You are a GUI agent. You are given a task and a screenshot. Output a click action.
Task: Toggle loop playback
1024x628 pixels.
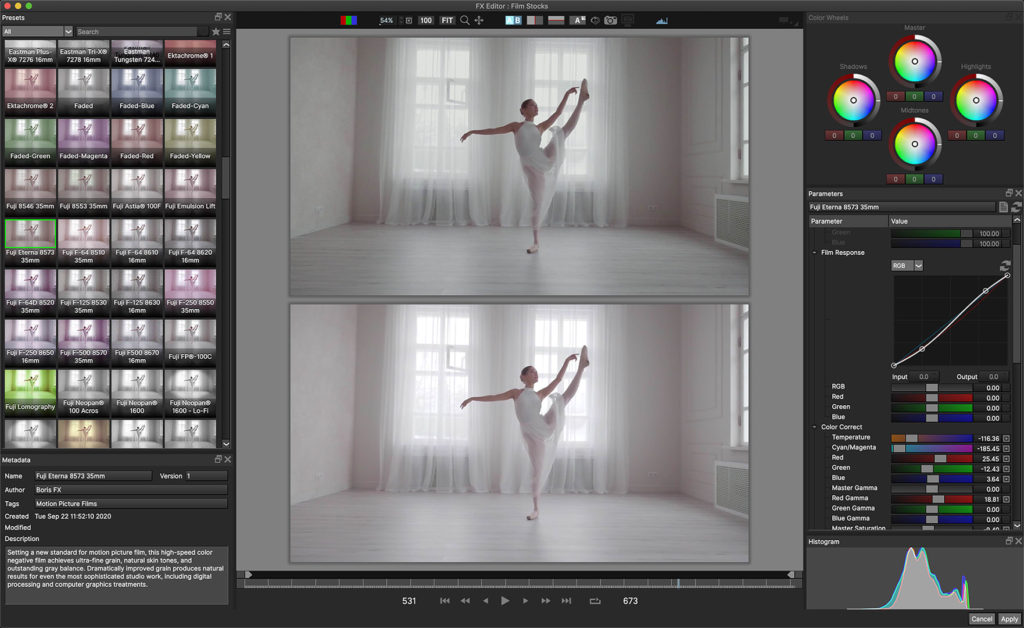(595, 601)
